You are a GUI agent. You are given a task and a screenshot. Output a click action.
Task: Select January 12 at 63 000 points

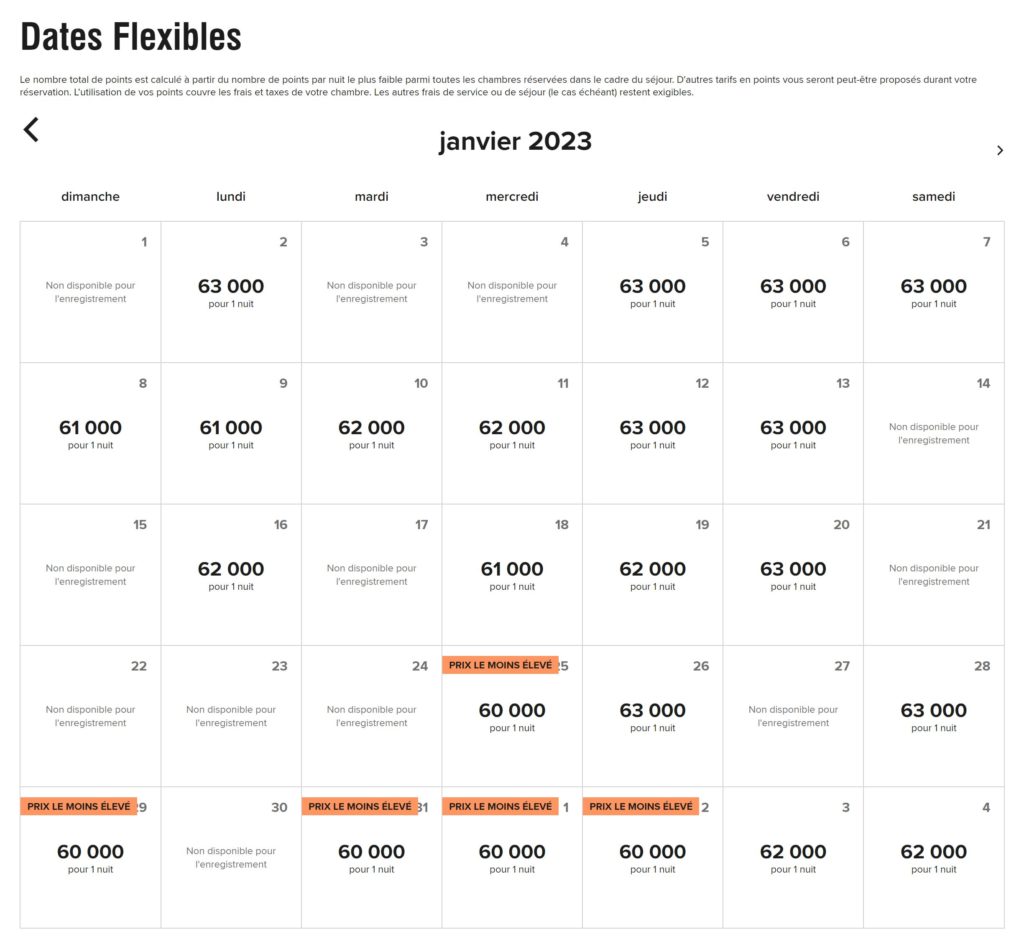[x=652, y=433]
